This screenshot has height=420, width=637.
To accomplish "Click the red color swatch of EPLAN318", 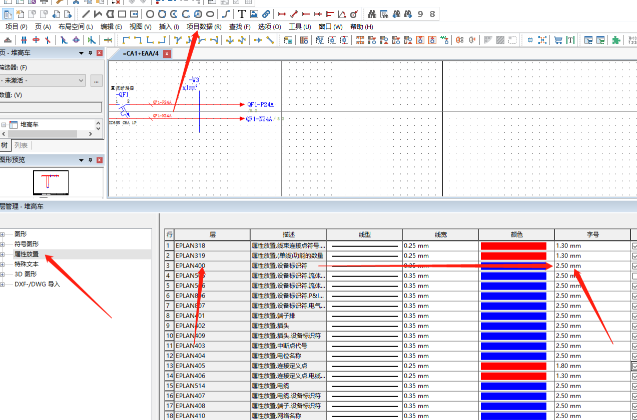I will click(513, 245).
